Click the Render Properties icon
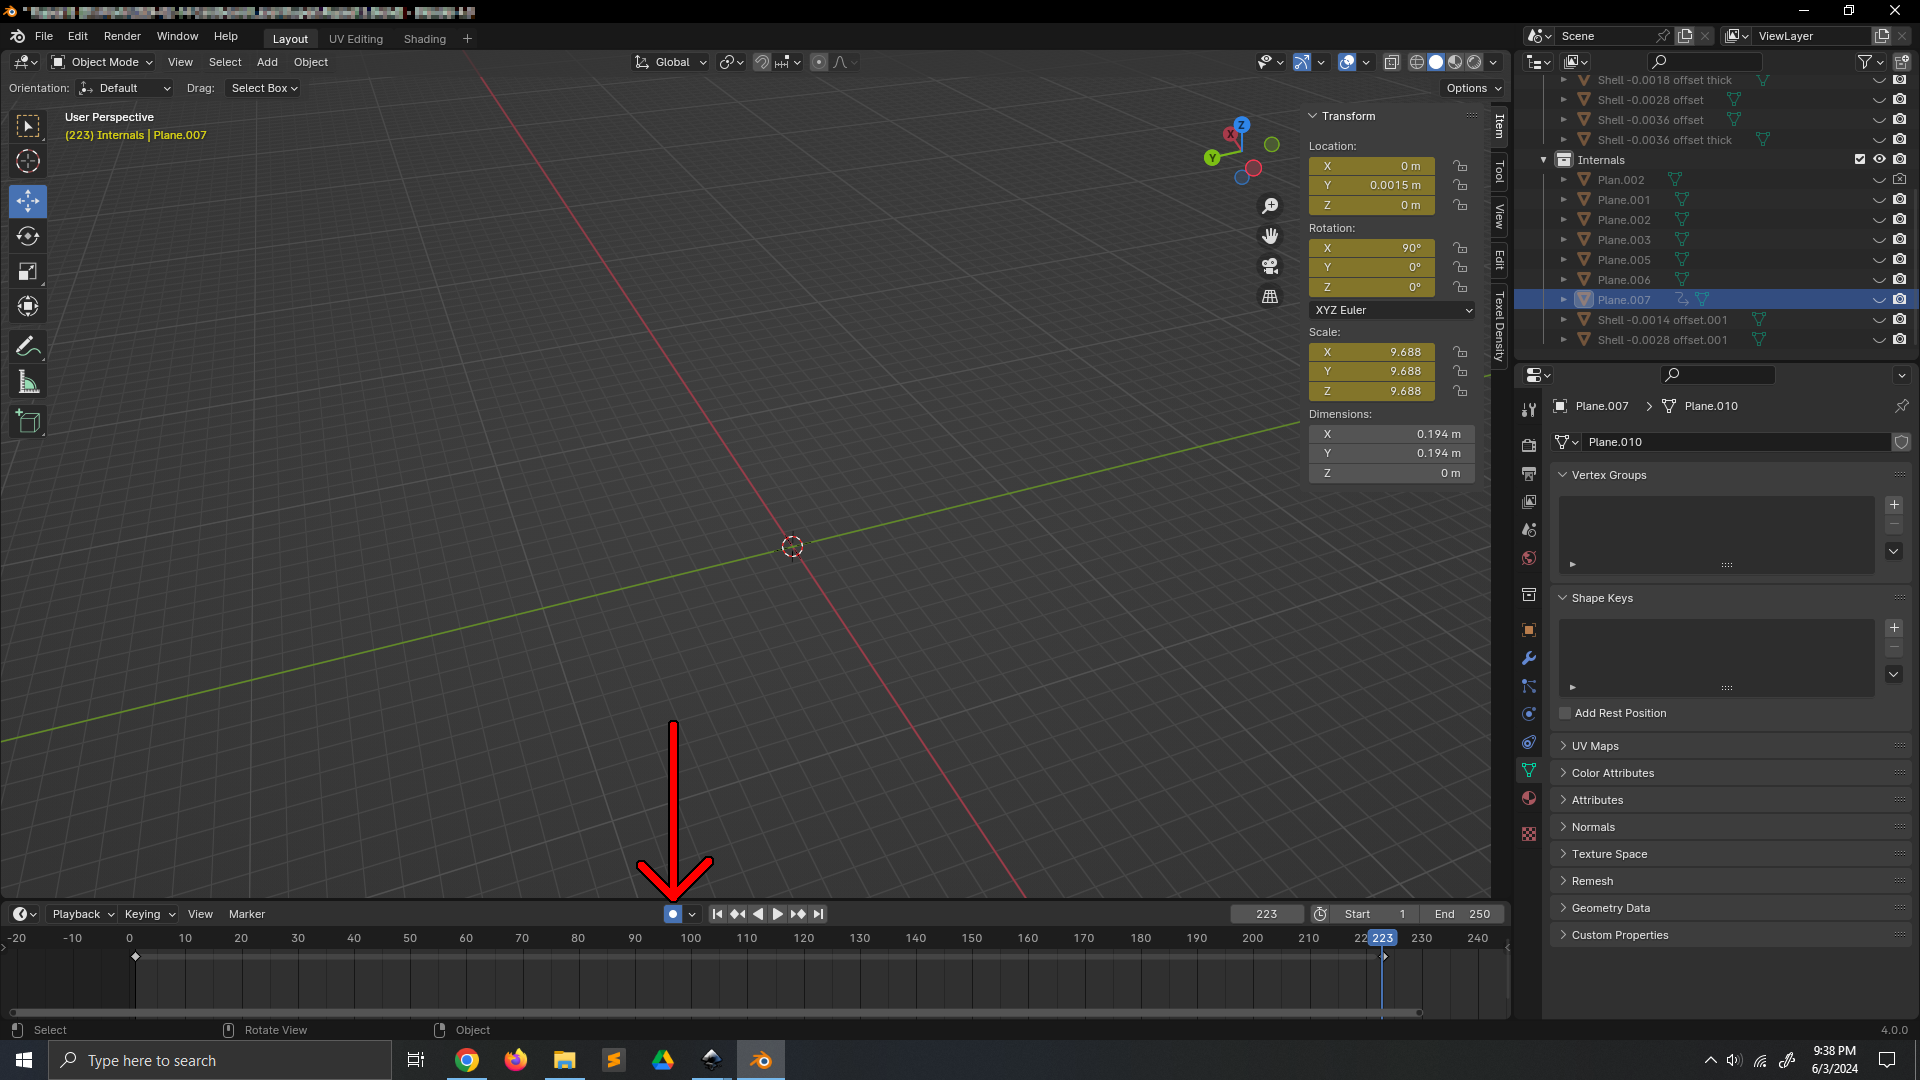This screenshot has height=1080, width=1920. coord(1528,442)
